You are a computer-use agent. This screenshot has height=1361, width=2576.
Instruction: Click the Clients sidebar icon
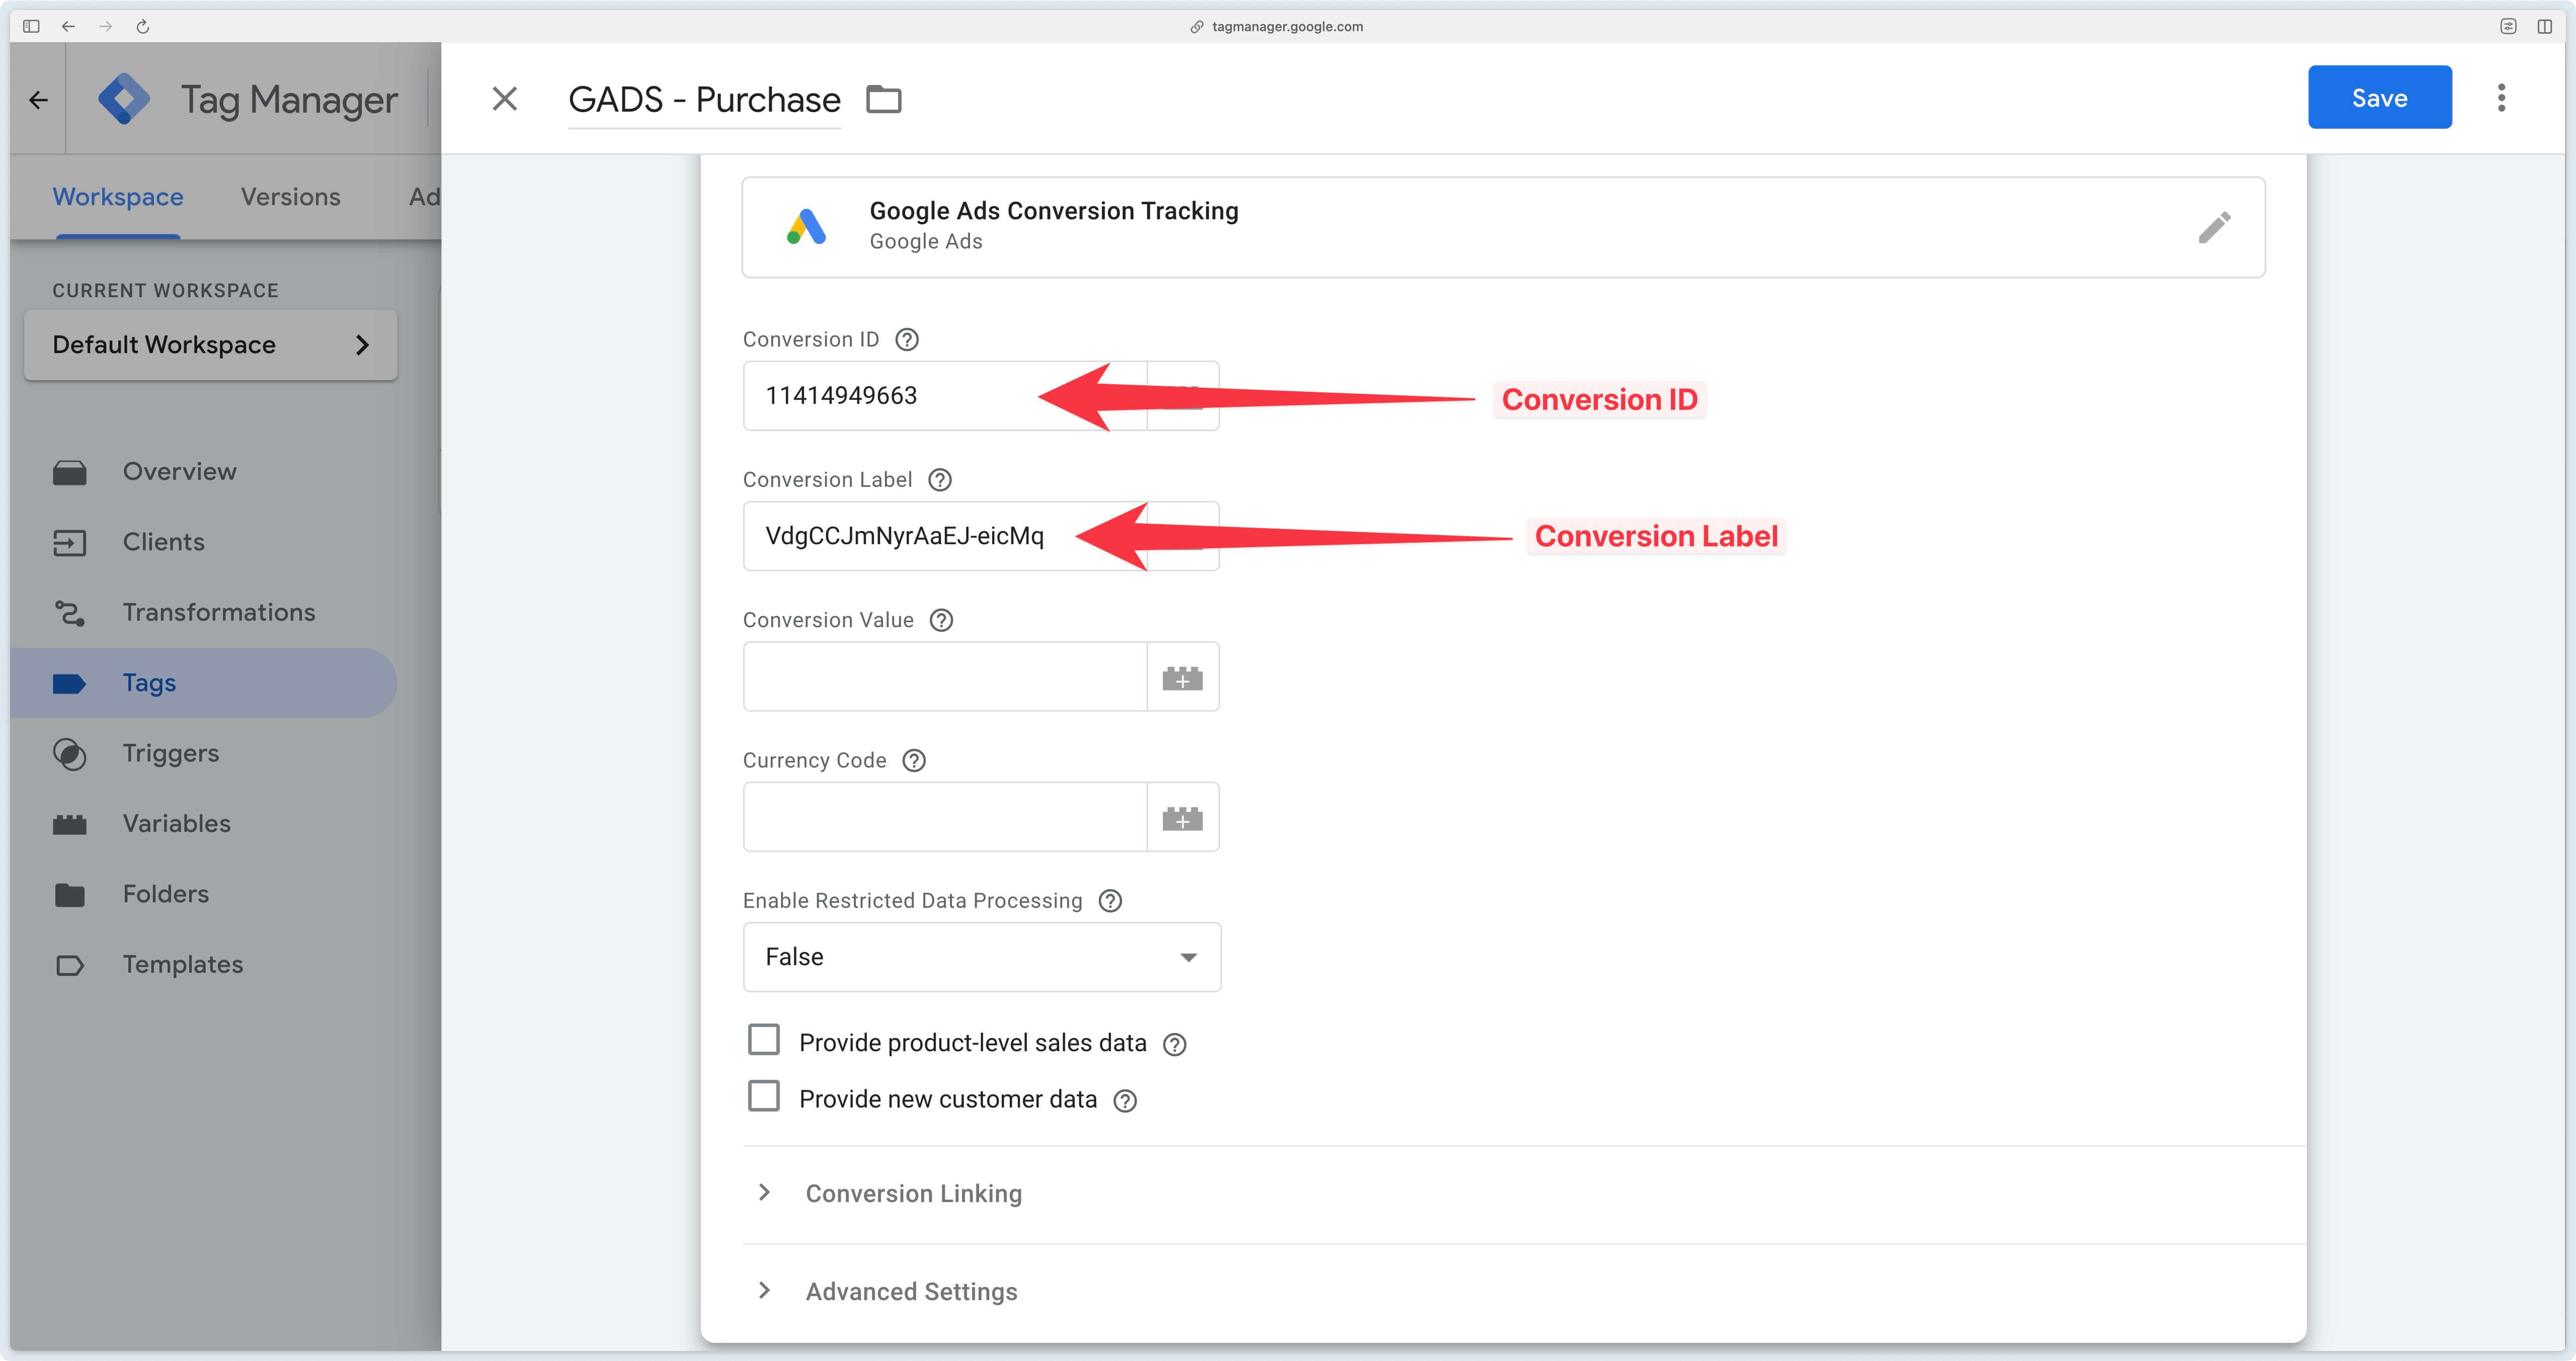pyautogui.click(x=69, y=543)
